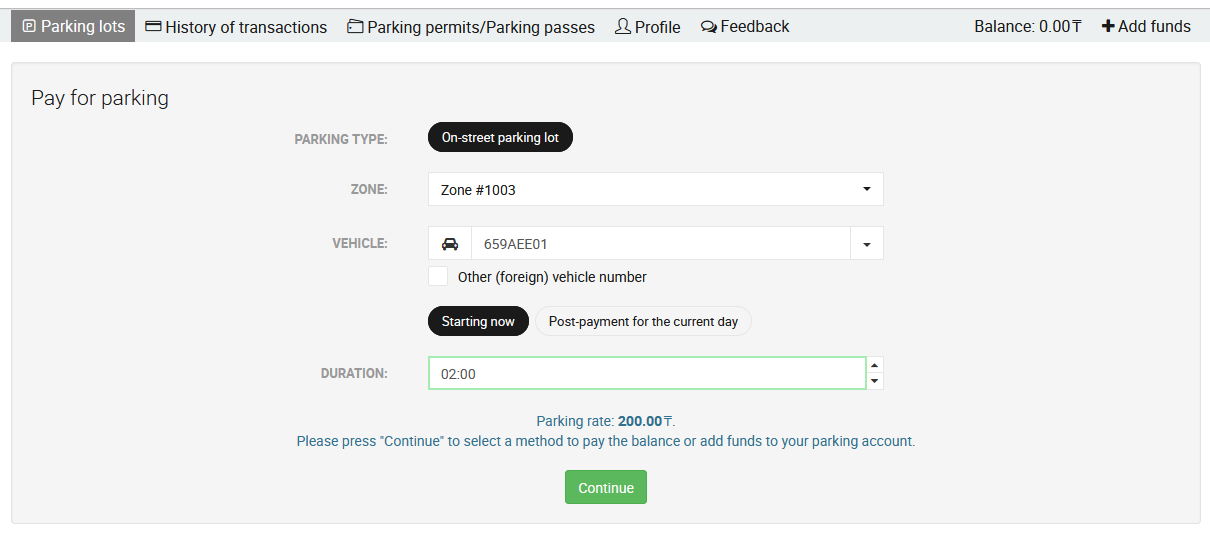
Task: Click the folder icon for parking permits
Action: (x=355, y=27)
